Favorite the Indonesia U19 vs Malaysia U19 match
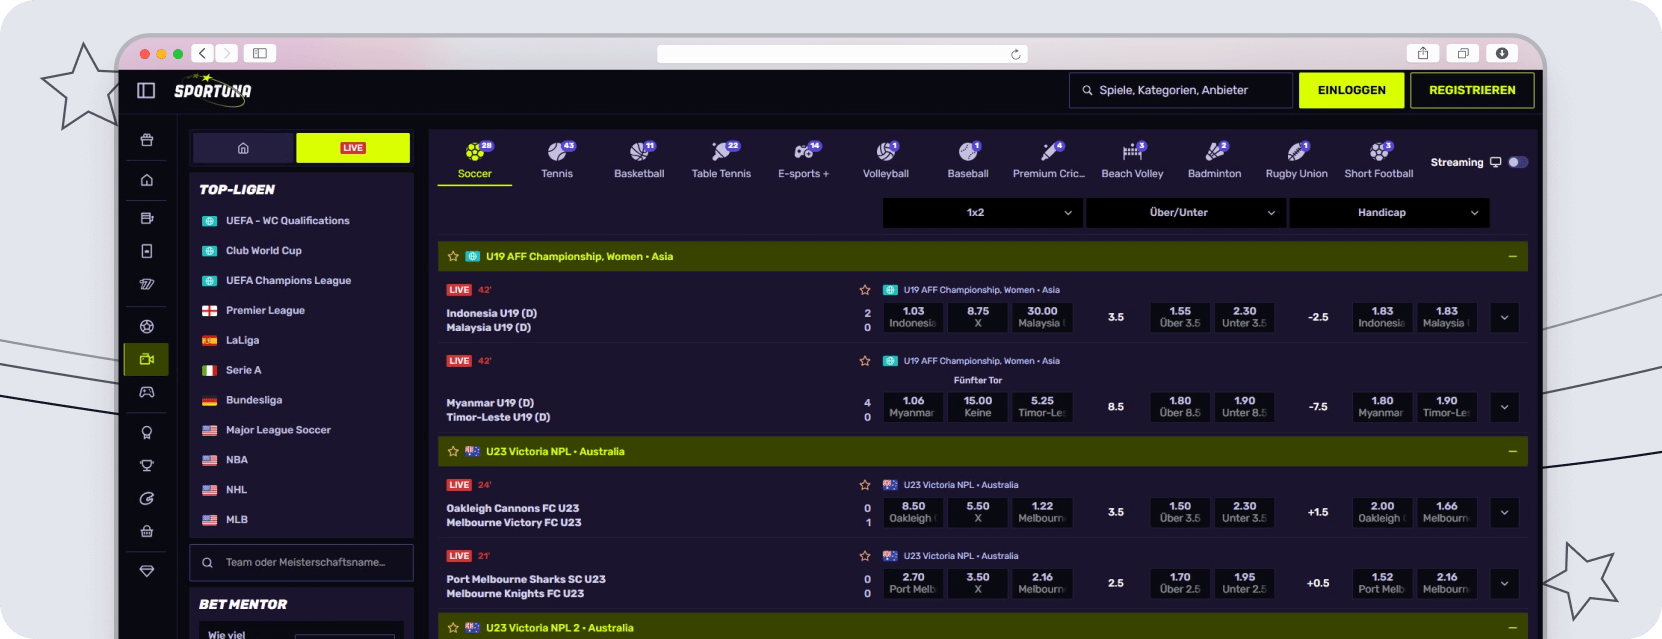 [x=865, y=290]
